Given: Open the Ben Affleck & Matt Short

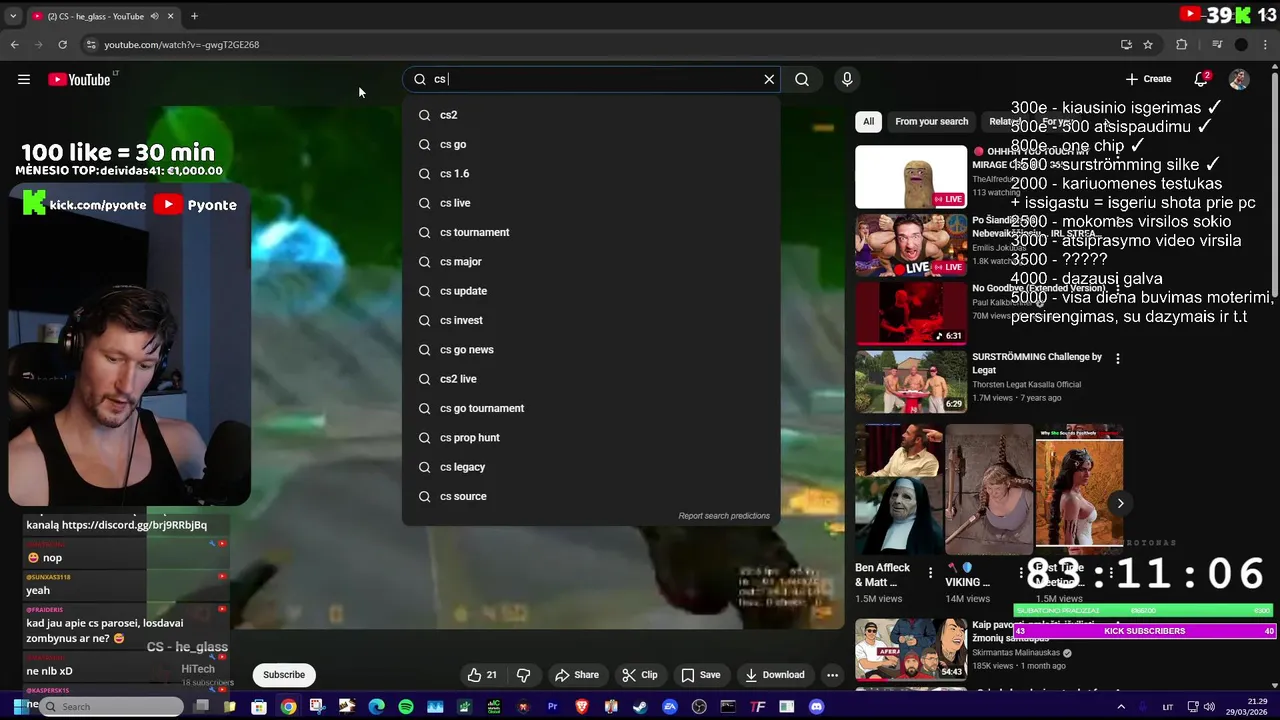Looking at the screenshot, I should coord(899,489).
